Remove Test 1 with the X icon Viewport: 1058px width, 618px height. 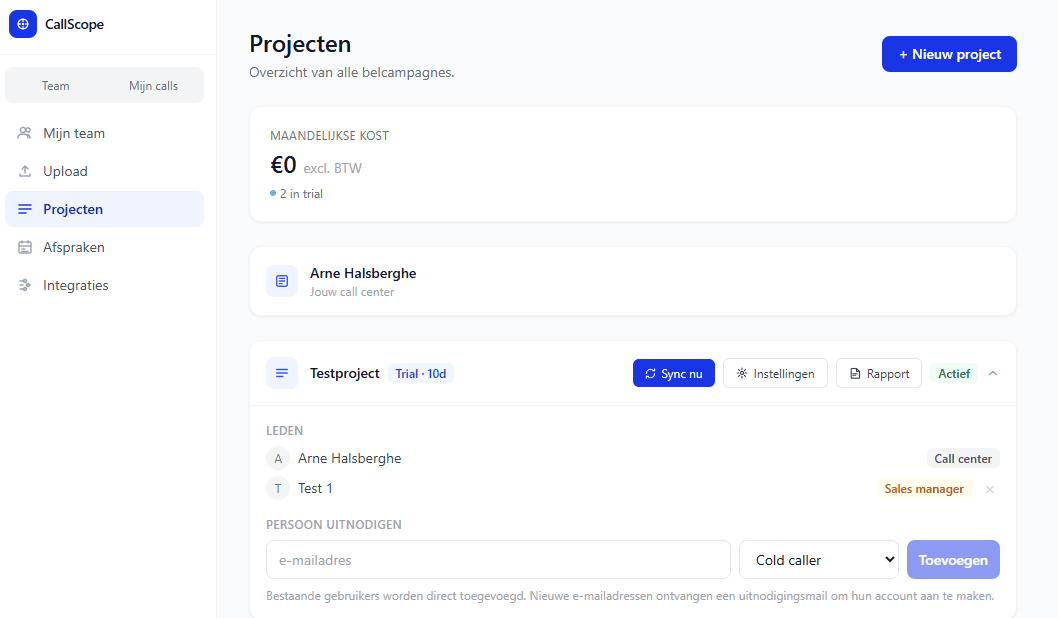990,489
